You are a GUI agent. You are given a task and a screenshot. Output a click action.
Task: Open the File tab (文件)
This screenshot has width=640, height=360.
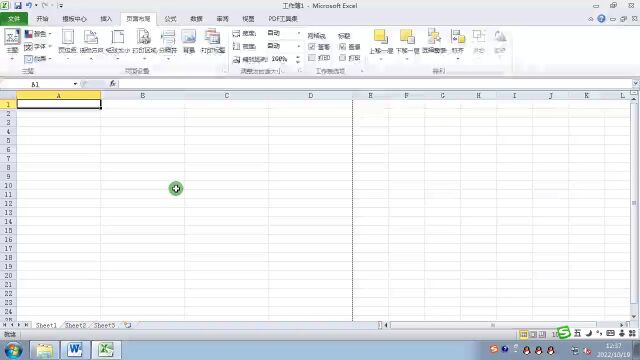(14, 19)
